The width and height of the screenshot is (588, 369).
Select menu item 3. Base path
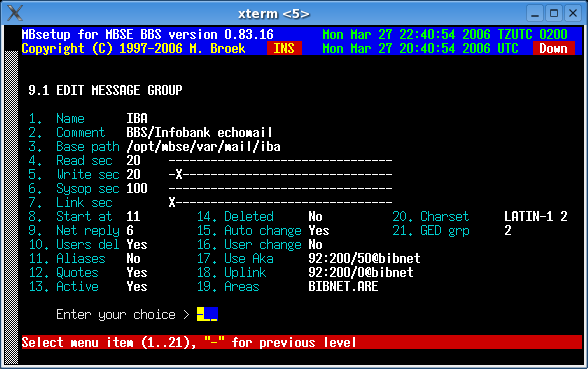tap(74, 147)
